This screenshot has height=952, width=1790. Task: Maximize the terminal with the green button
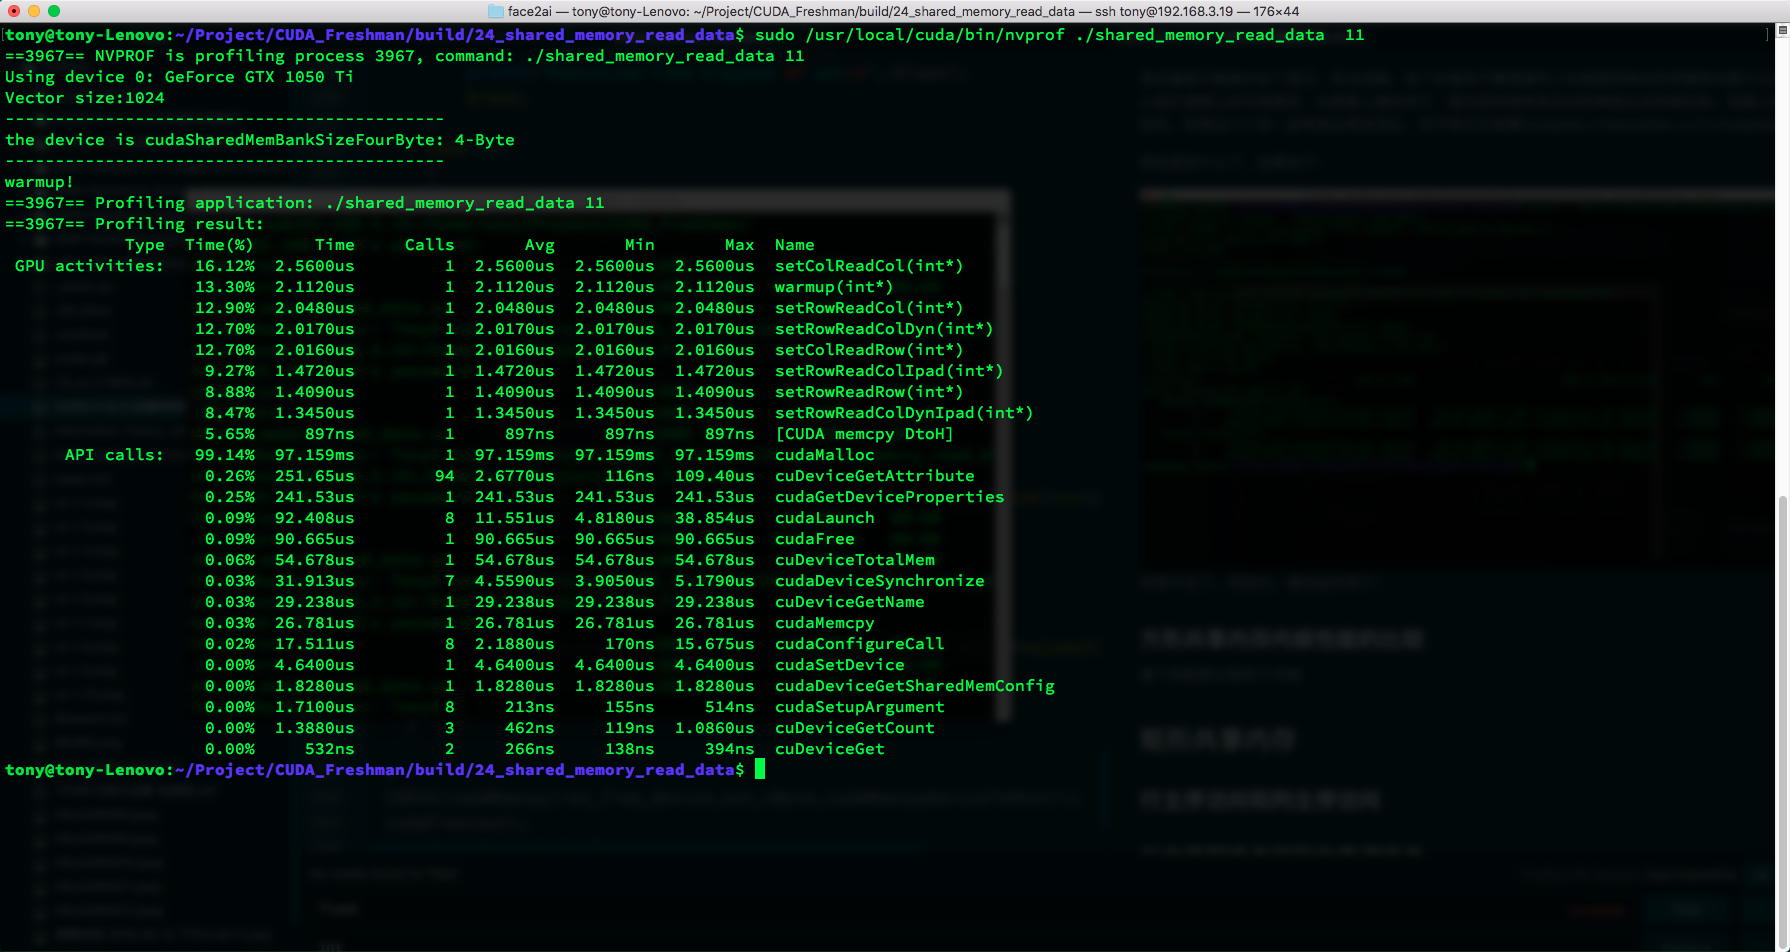tap(54, 11)
